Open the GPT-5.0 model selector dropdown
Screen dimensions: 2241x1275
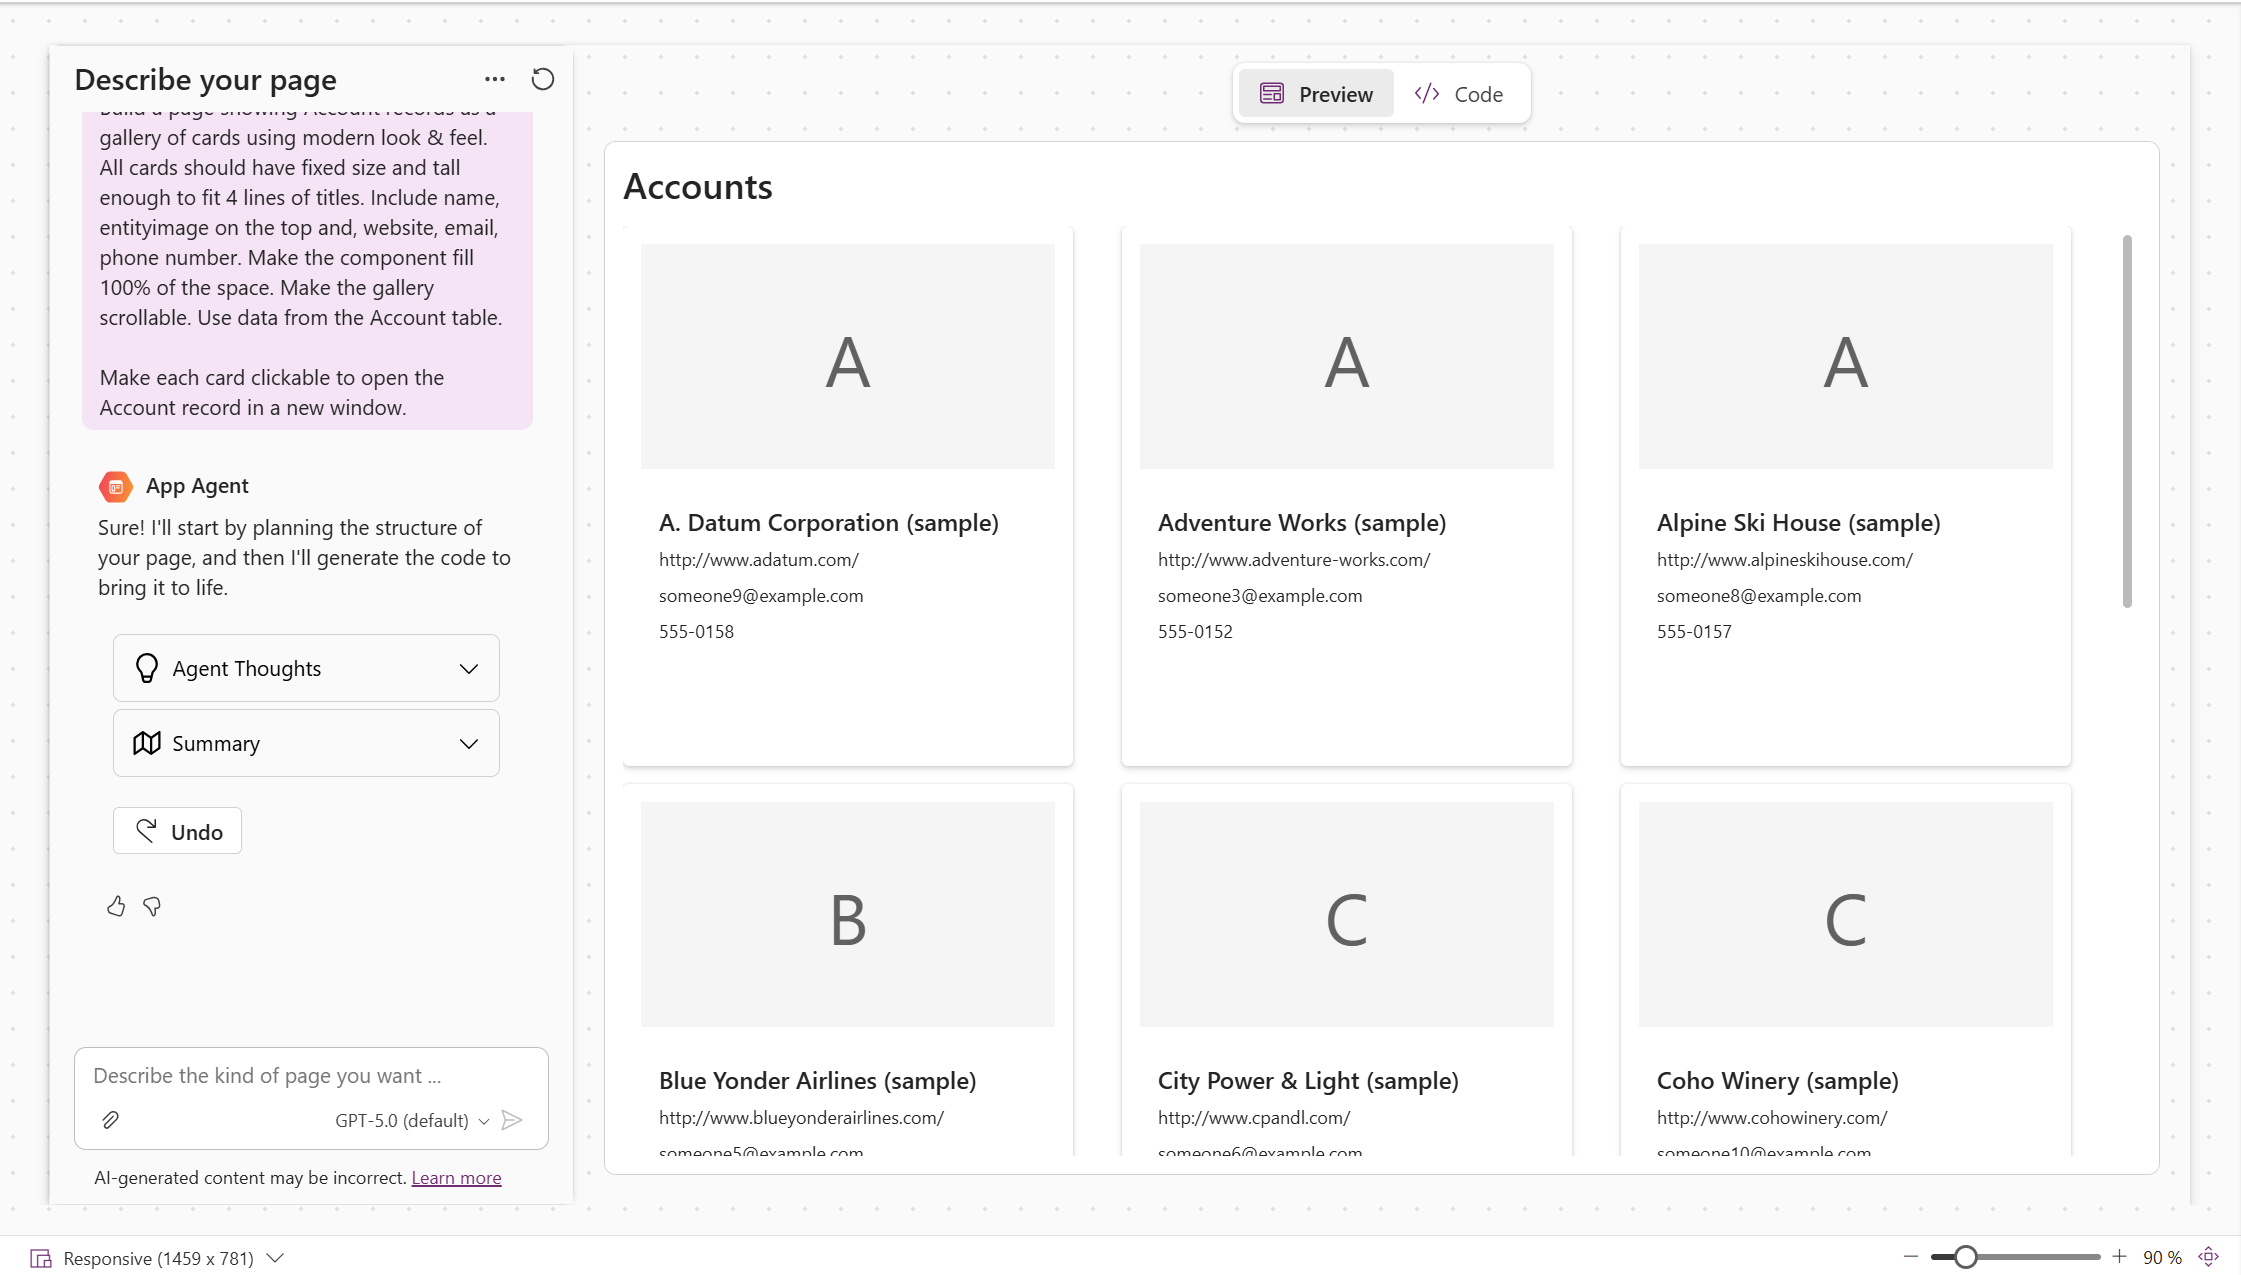pos(484,1120)
